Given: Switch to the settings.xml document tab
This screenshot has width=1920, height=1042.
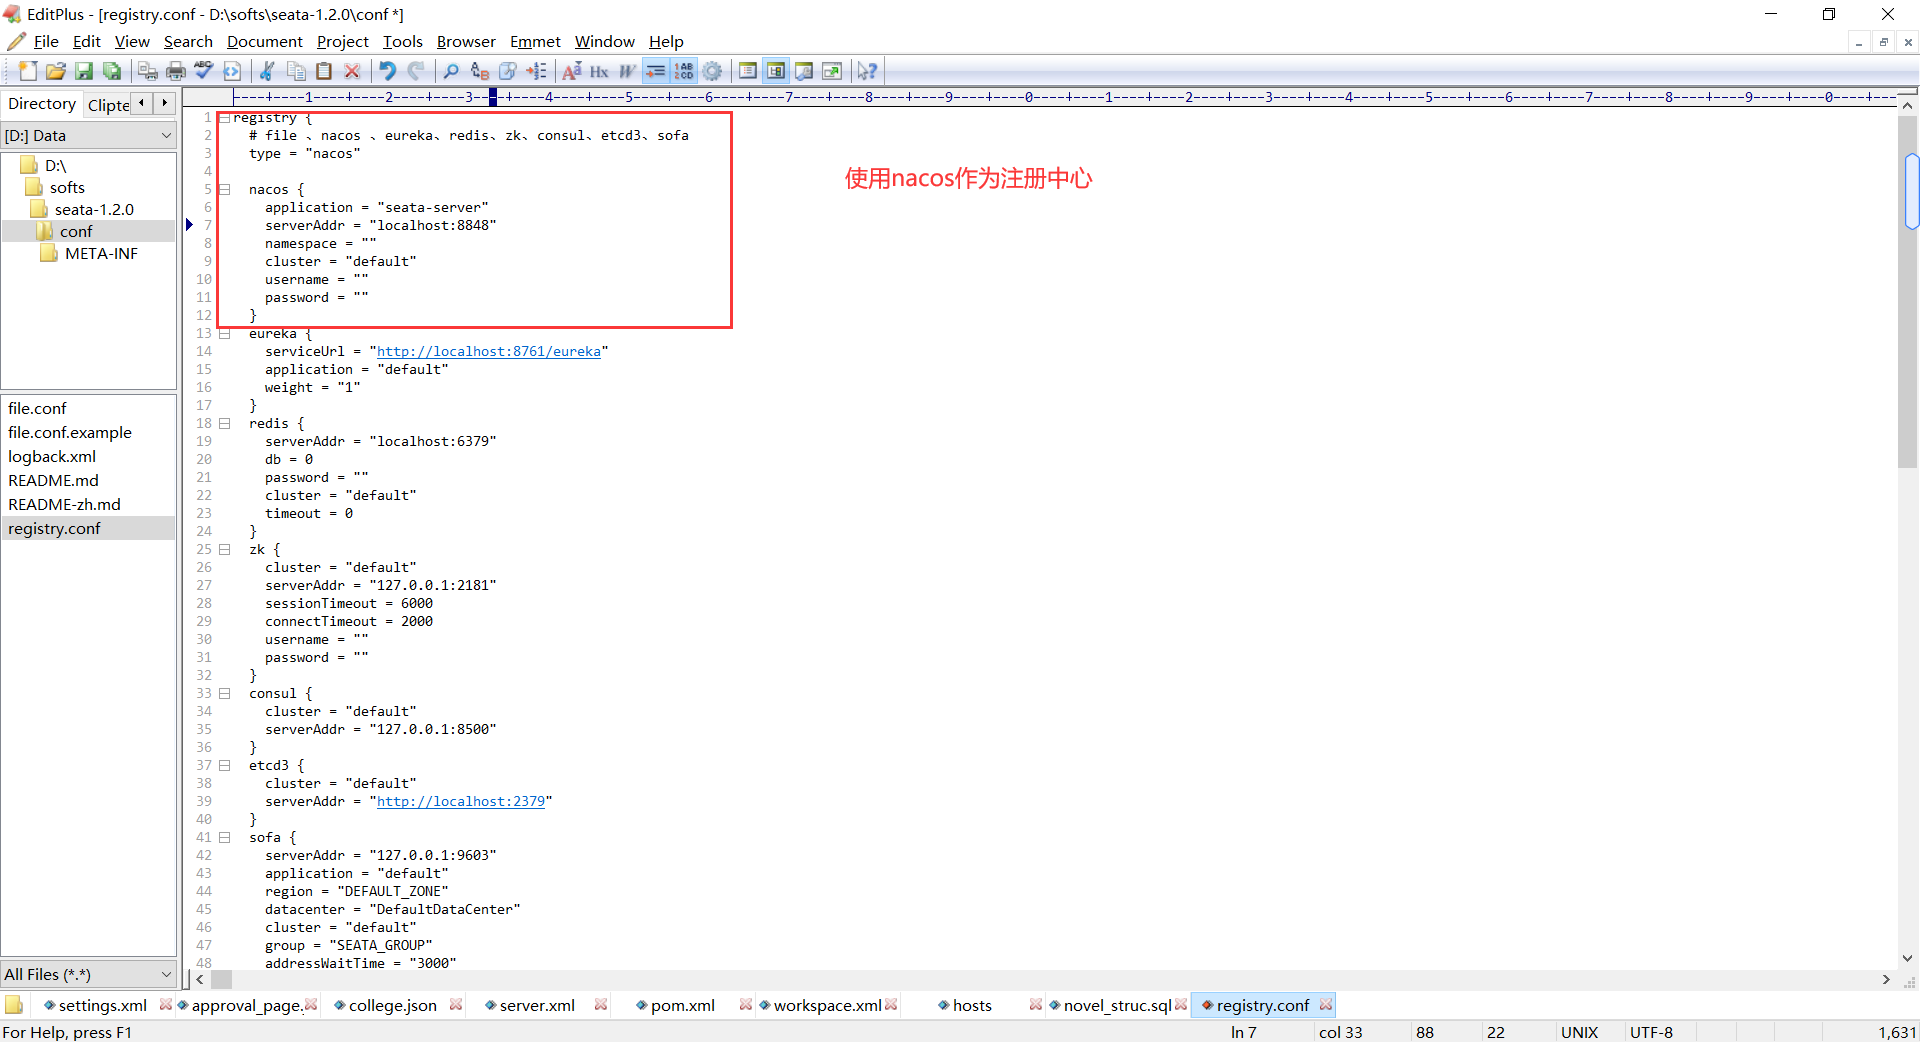Looking at the screenshot, I should coord(102,1005).
